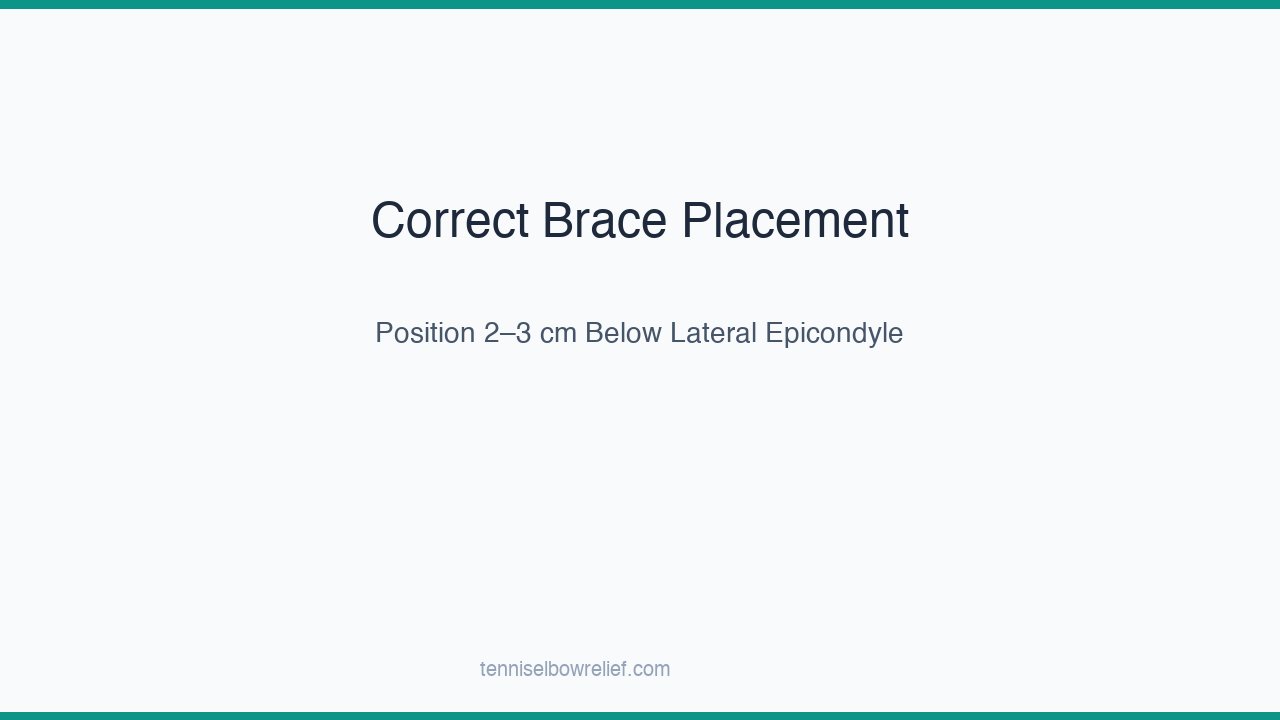
Task: Click the word "Placement" in the title
Action: pyautogui.click(x=795, y=221)
